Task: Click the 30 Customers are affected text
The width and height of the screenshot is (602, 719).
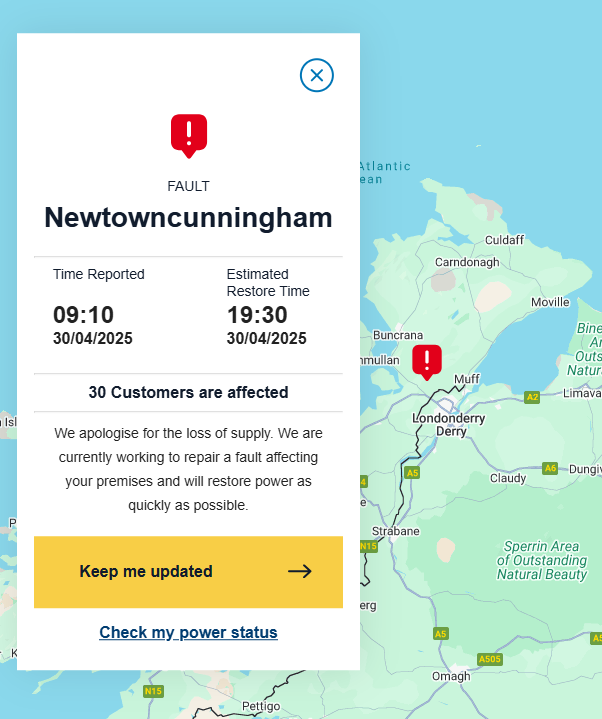Action: pyautogui.click(x=188, y=392)
